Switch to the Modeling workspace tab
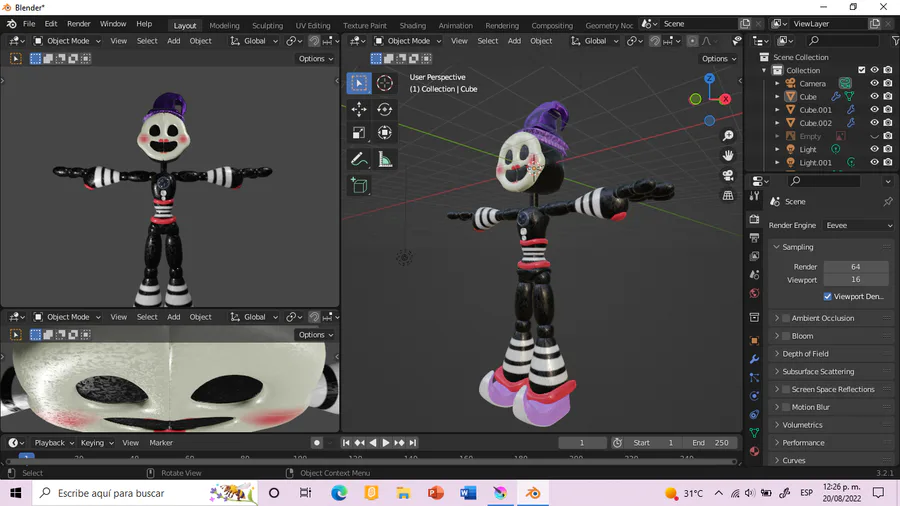900x506 pixels. [x=224, y=25]
